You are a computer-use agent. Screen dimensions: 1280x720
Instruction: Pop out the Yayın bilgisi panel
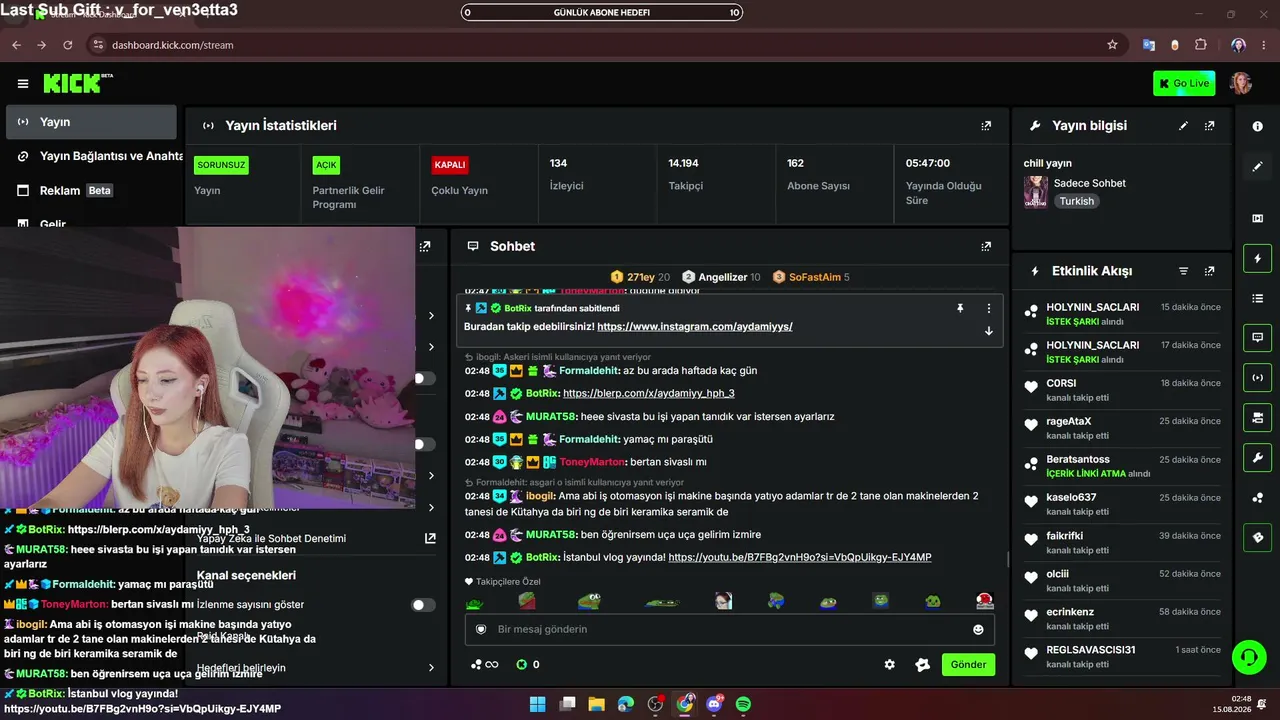[1209, 126]
